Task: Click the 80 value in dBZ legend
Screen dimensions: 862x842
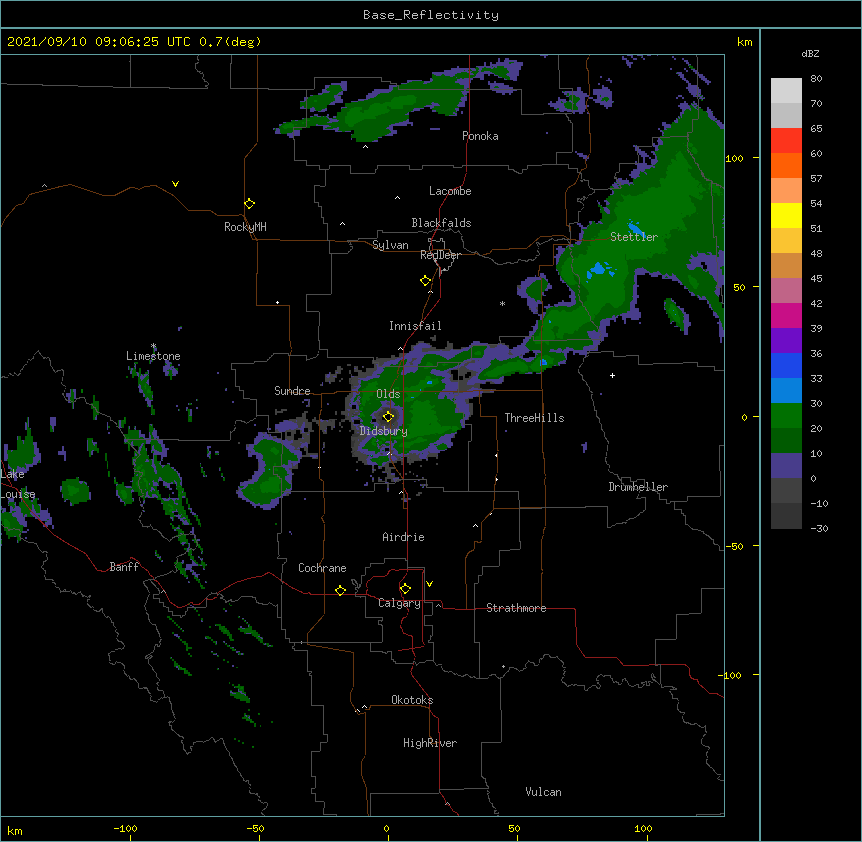Action: tap(816, 79)
